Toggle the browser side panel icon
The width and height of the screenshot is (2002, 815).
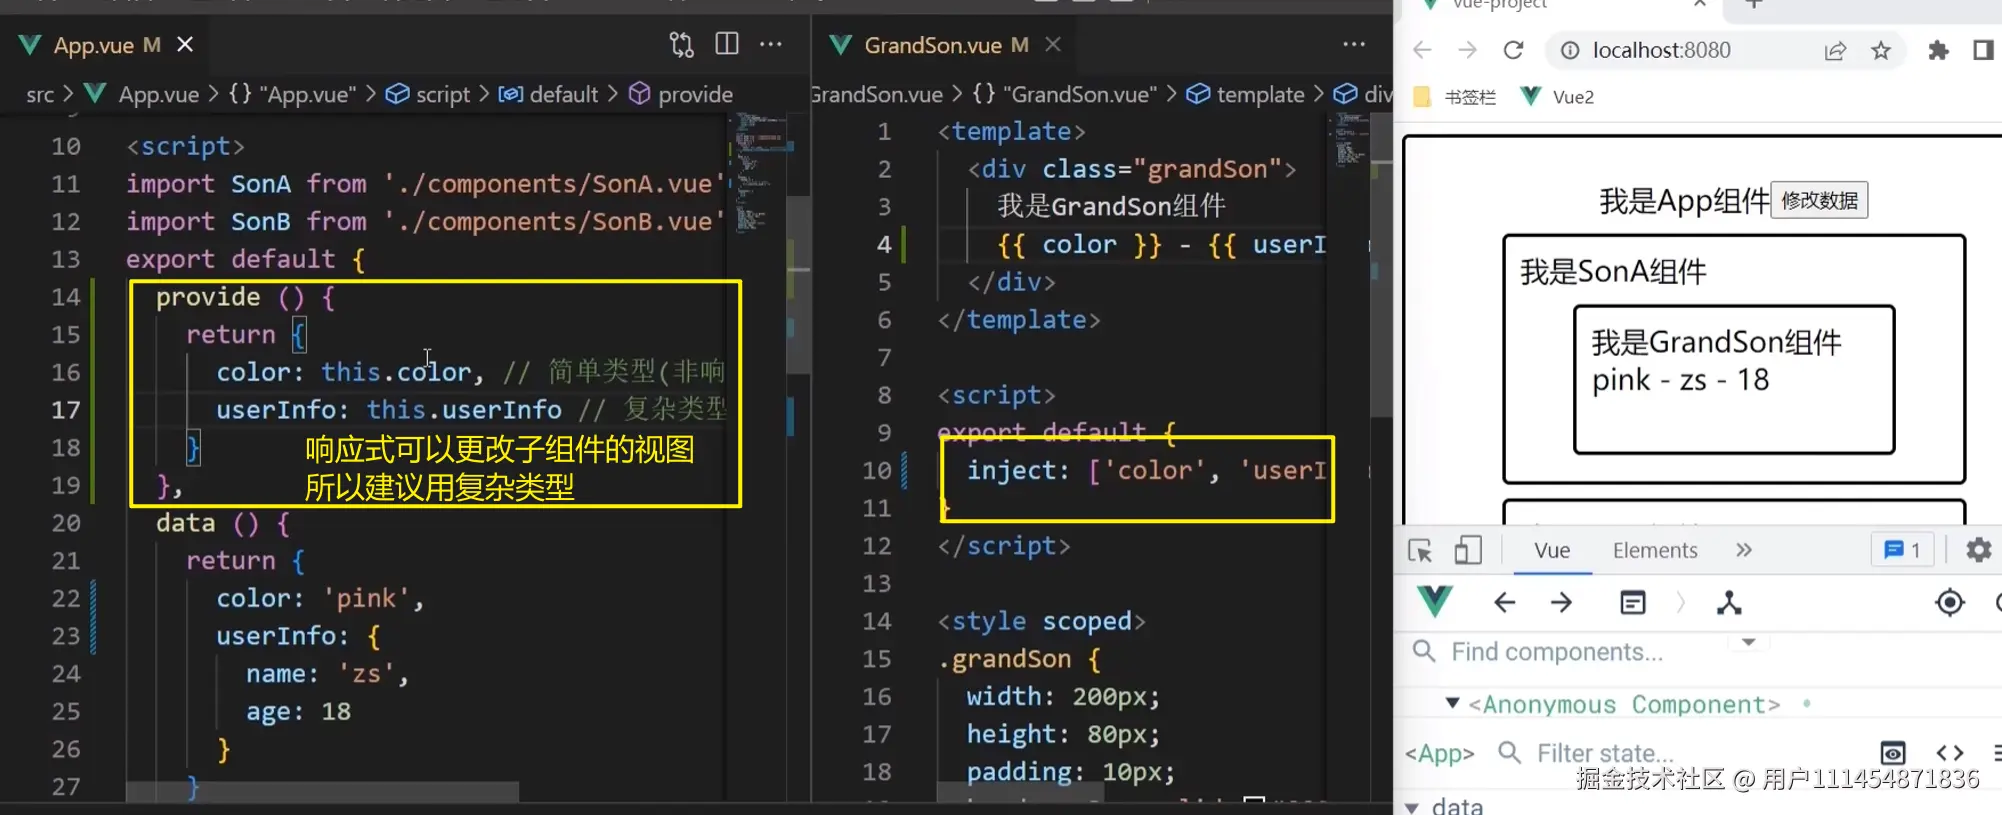click(1984, 50)
